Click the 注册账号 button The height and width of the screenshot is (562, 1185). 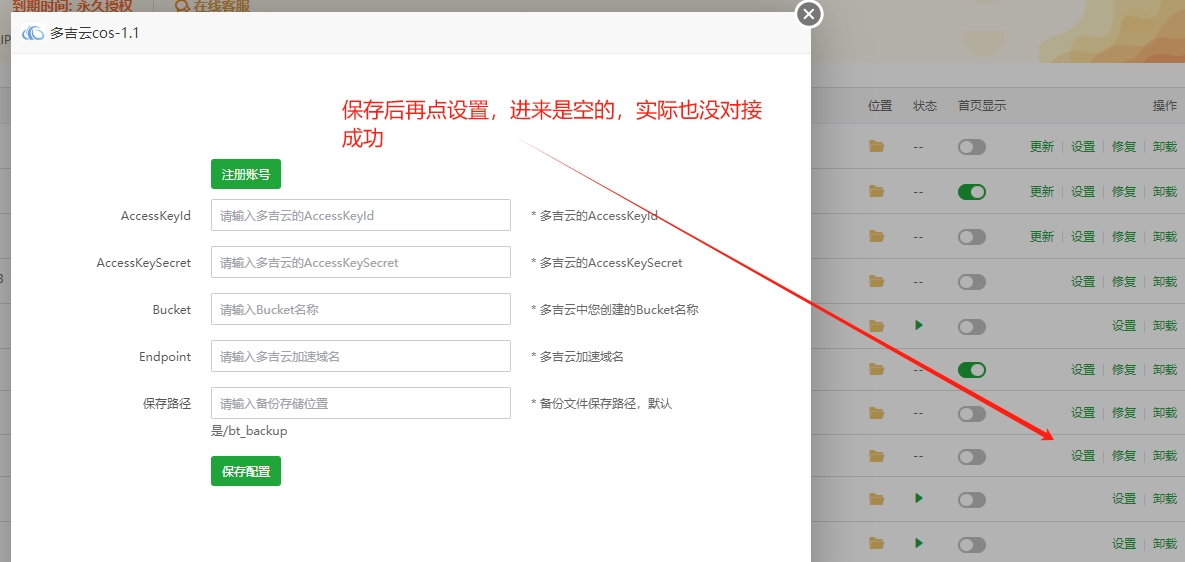pos(246,174)
